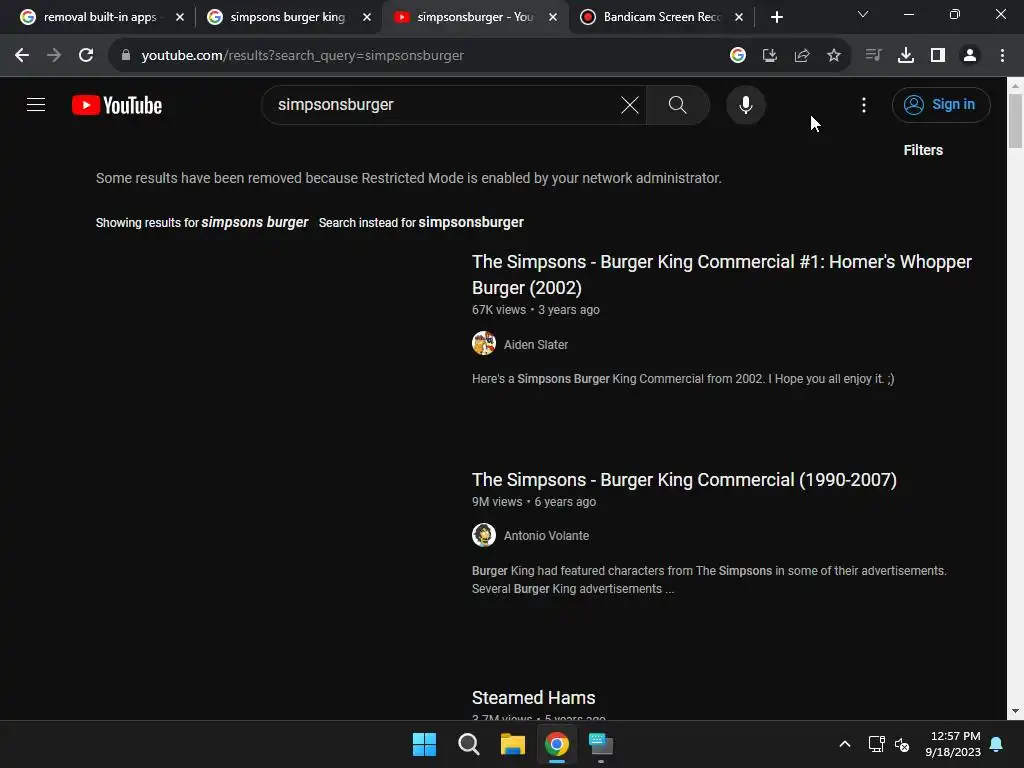1024x768 pixels.
Task: Expand the tab search dropdown
Action: [x=863, y=14]
